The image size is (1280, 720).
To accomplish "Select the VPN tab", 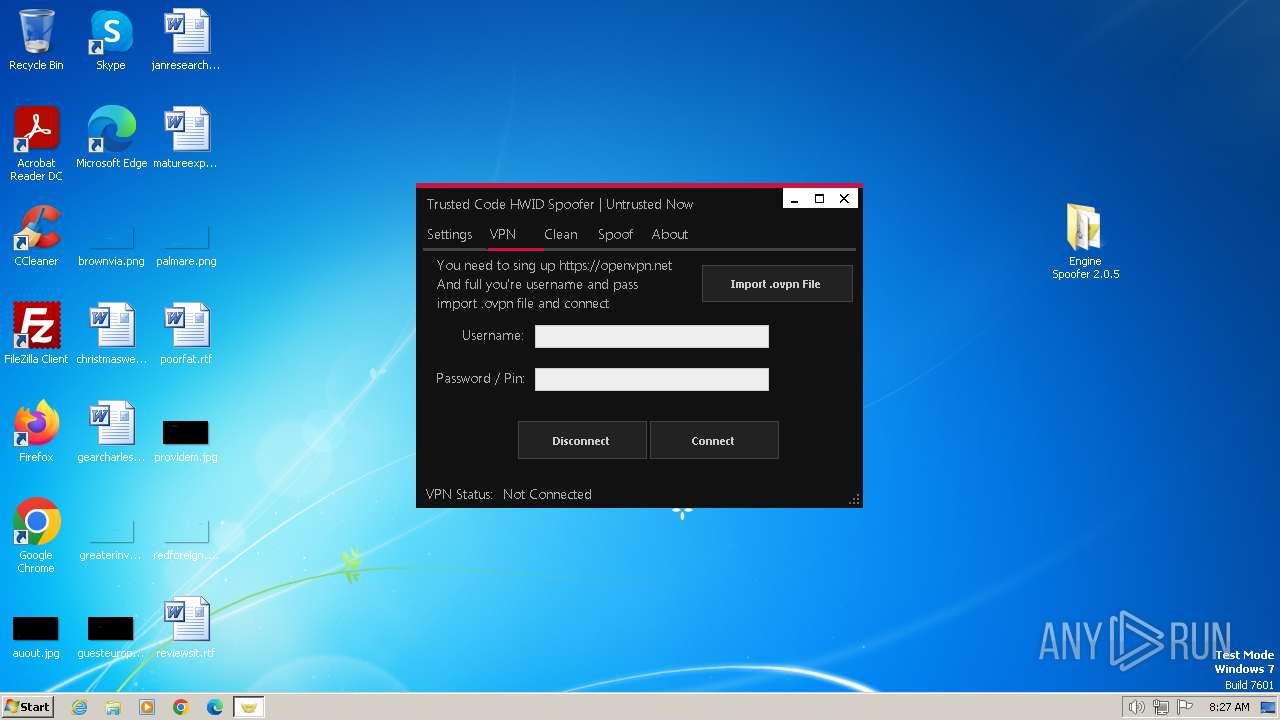I will pos(503,234).
